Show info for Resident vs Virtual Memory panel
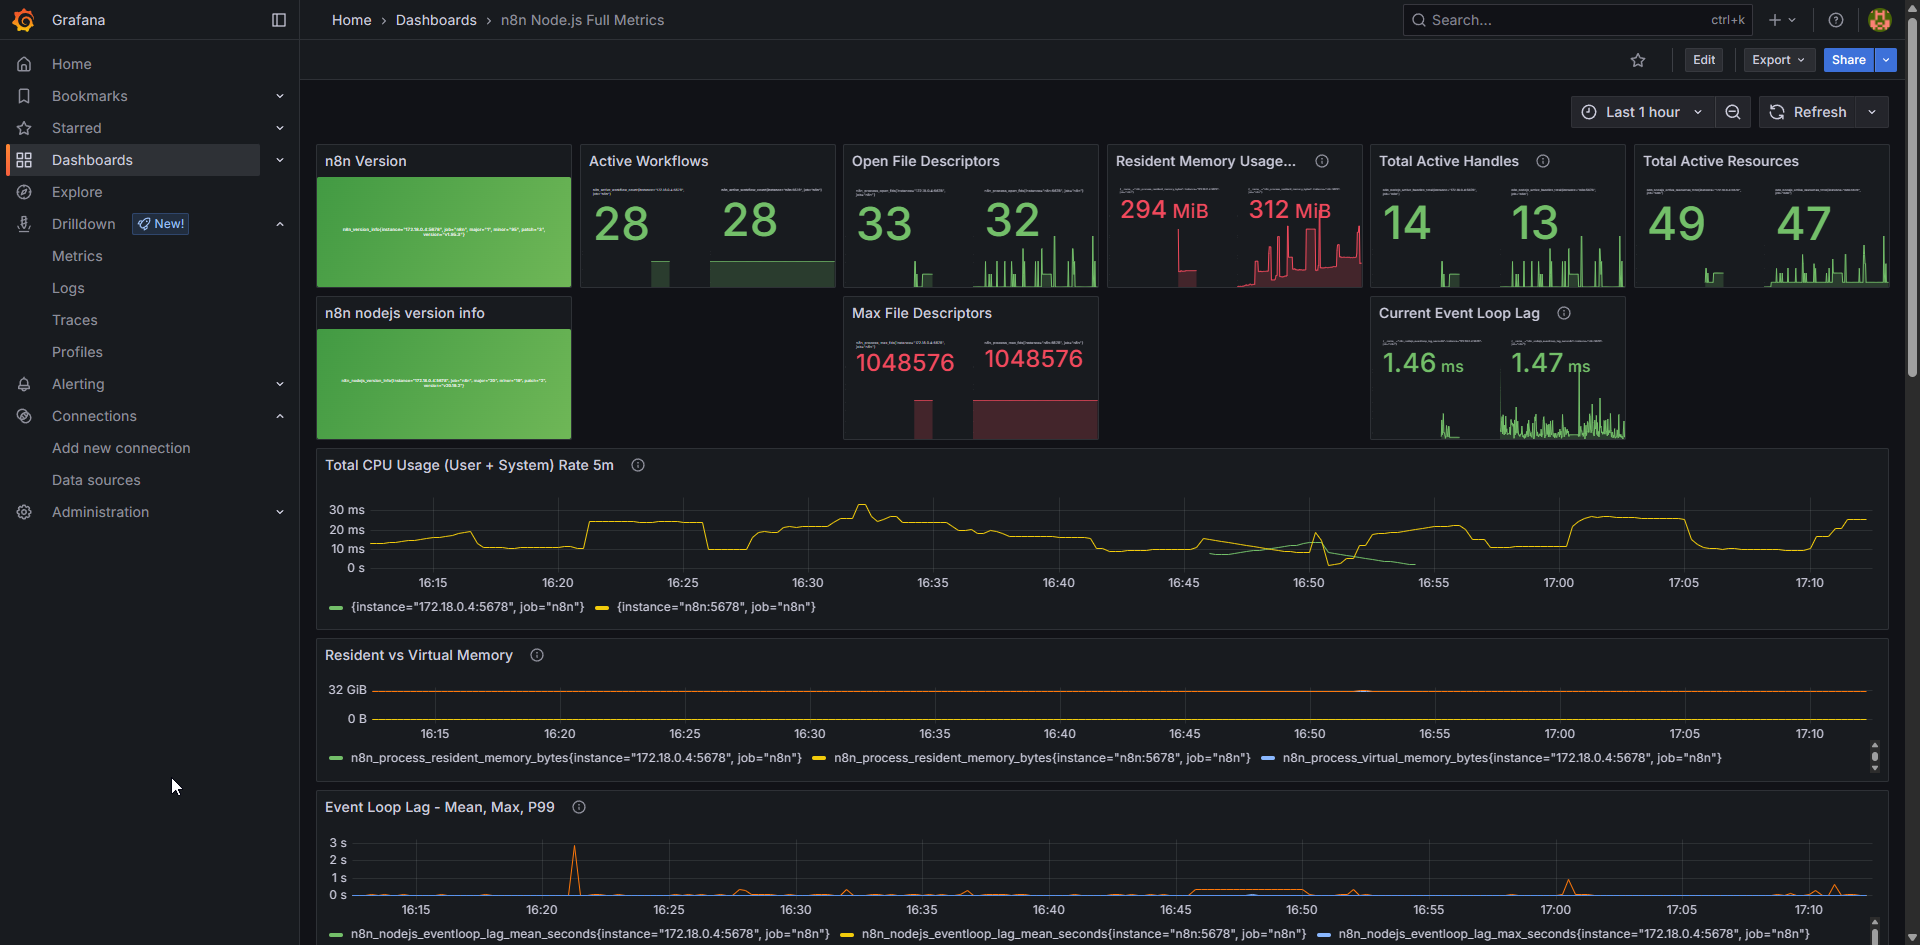This screenshot has height=945, width=1920. tap(537, 655)
